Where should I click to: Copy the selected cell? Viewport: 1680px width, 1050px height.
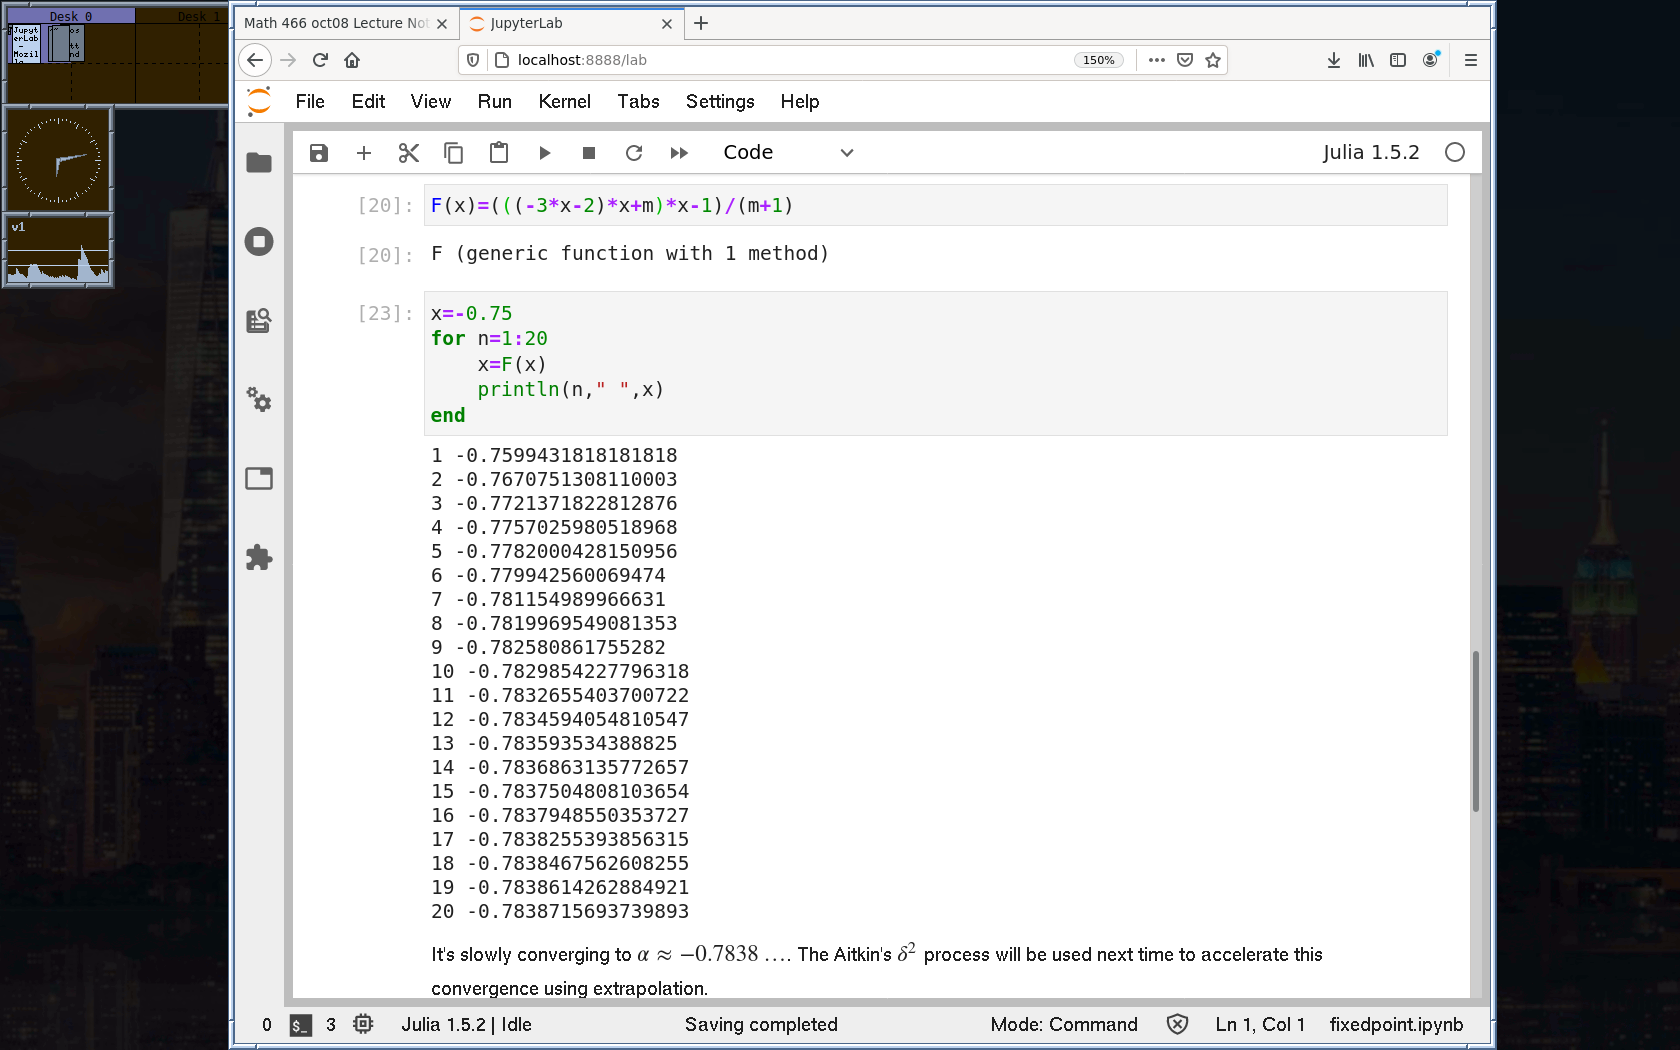coord(453,153)
